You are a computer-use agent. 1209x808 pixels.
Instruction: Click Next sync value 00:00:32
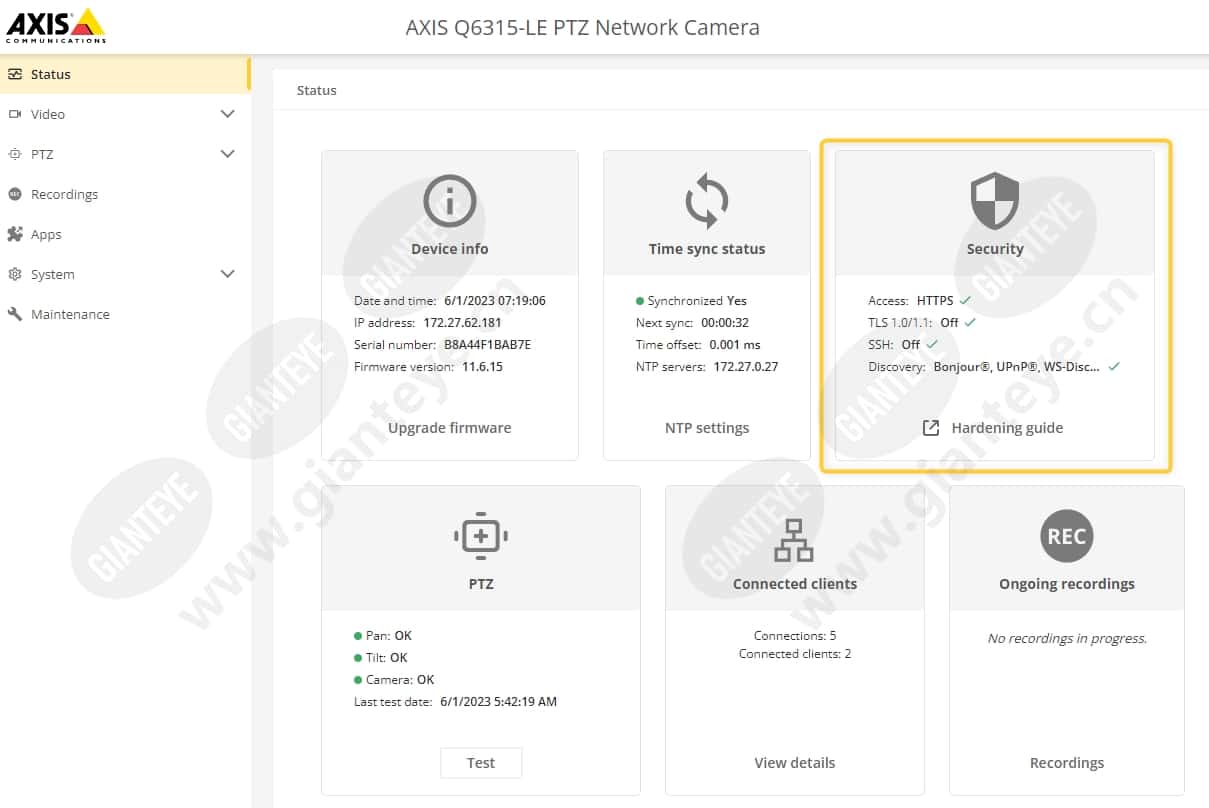pos(725,323)
